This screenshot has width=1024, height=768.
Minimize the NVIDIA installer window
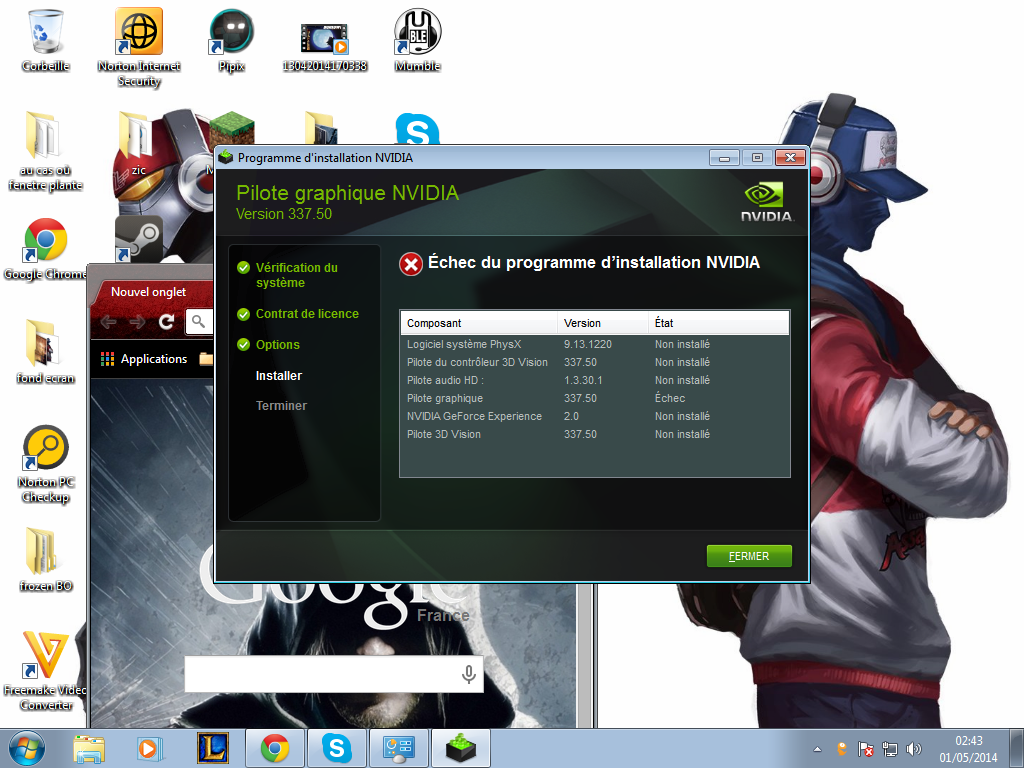coord(724,158)
